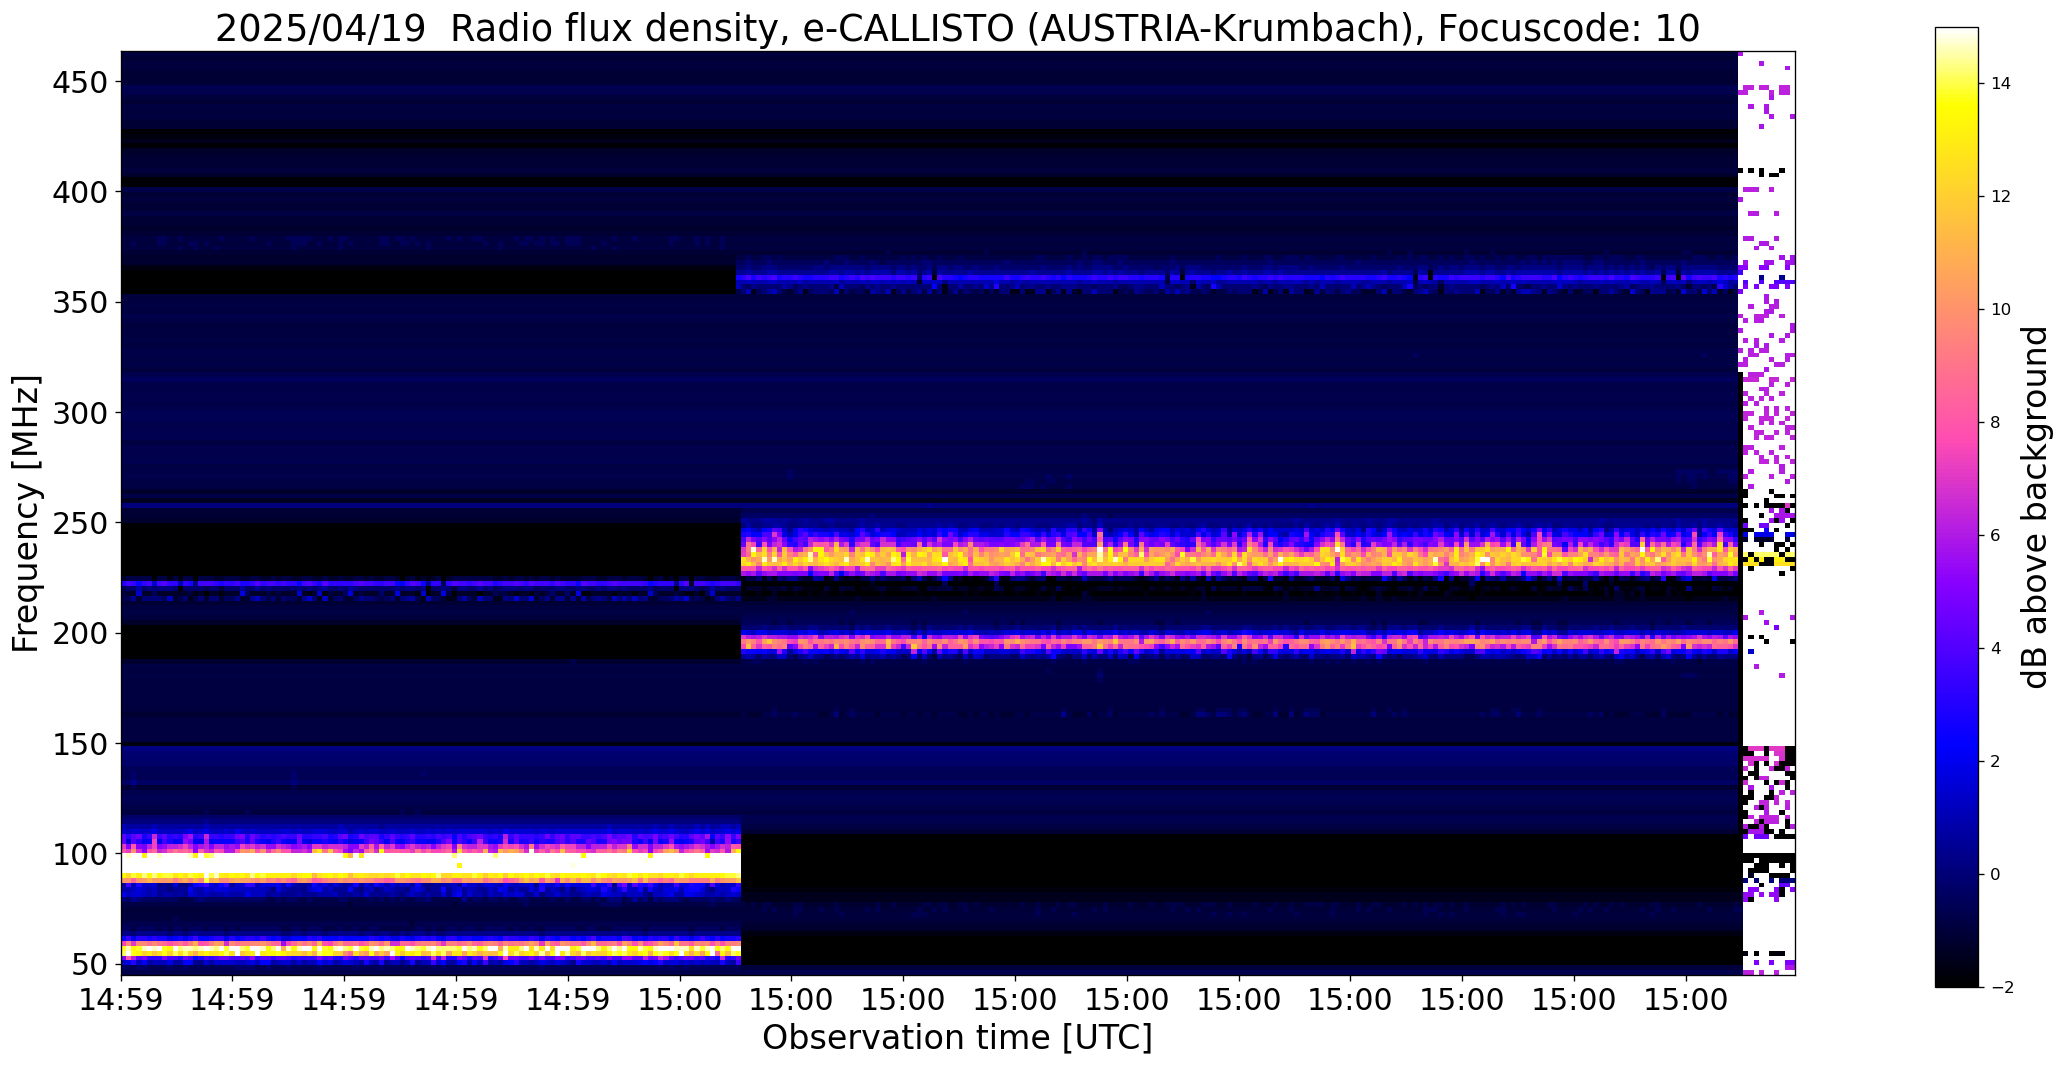The image size is (2066, 1067).
Task: Select the "Frequency [MHz]" y-axis label
Action: (27, 513)
